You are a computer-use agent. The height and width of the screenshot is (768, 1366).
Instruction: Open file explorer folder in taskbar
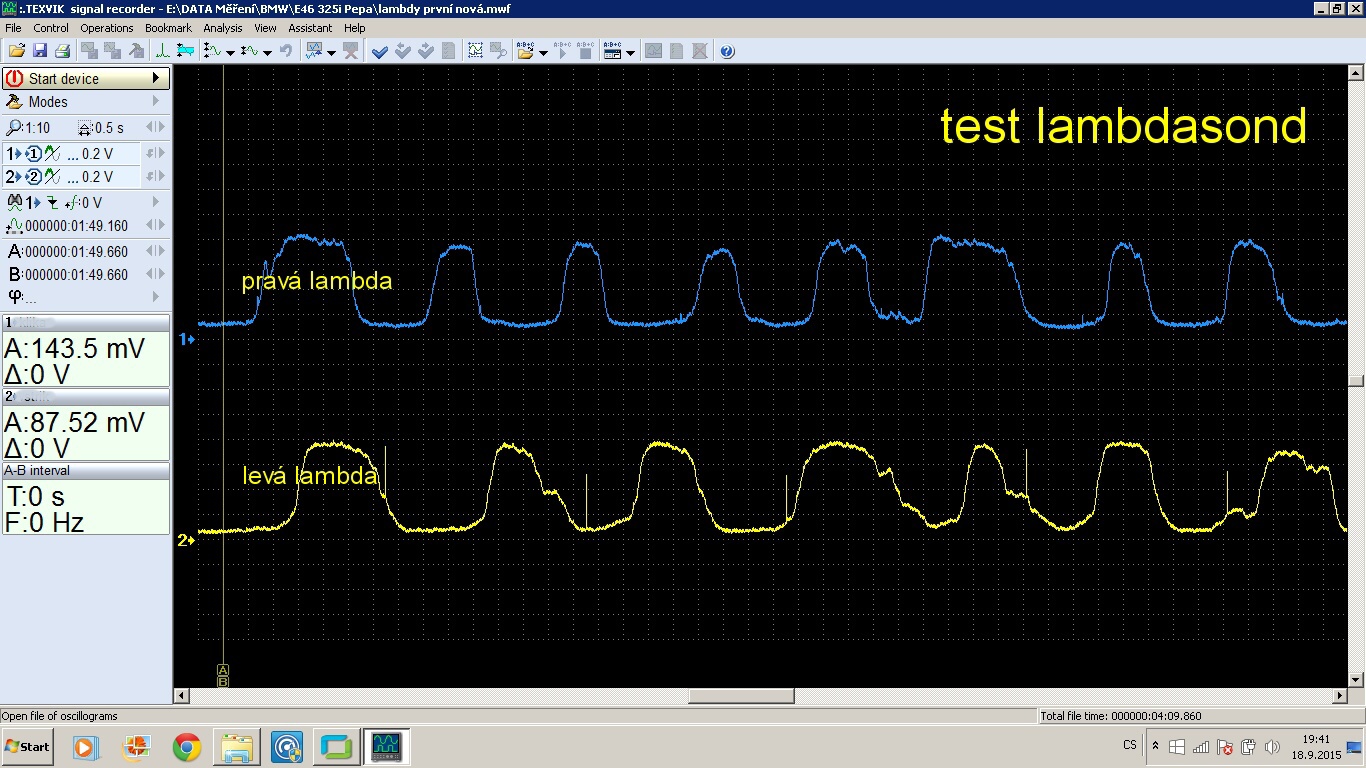point(236,746)
